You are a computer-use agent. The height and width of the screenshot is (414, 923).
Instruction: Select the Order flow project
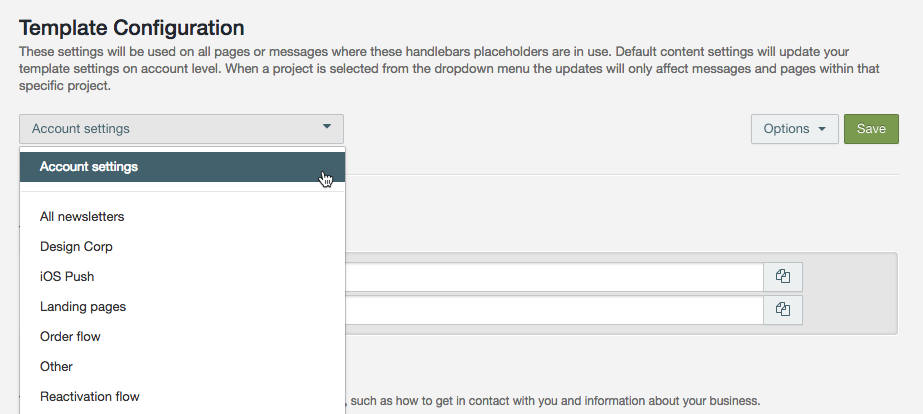click(x=70, y=336)
